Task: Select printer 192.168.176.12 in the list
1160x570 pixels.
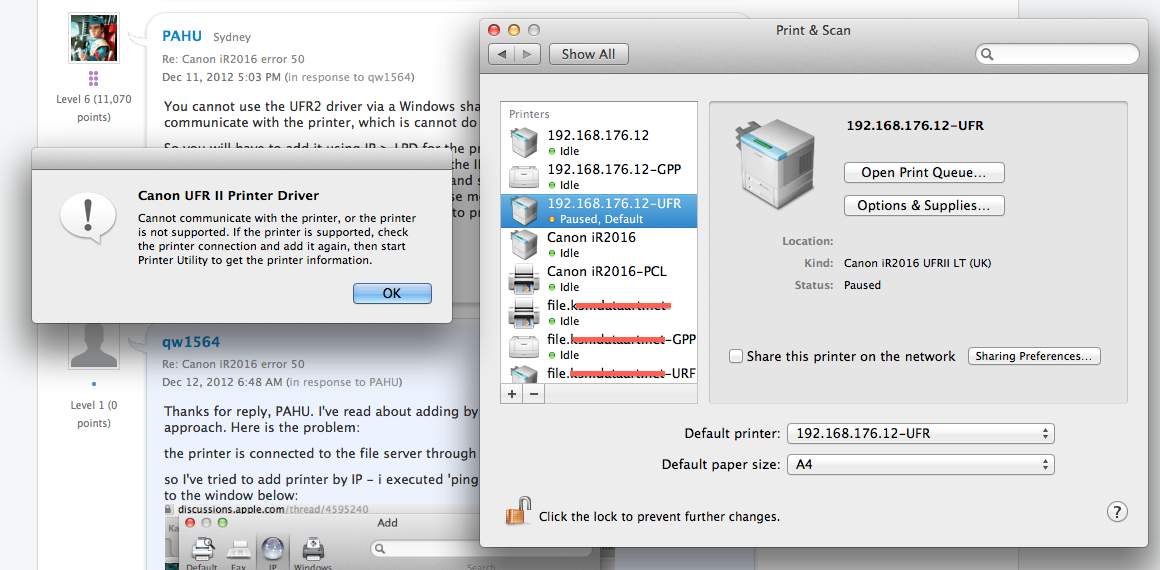Action: coord(598,142)
